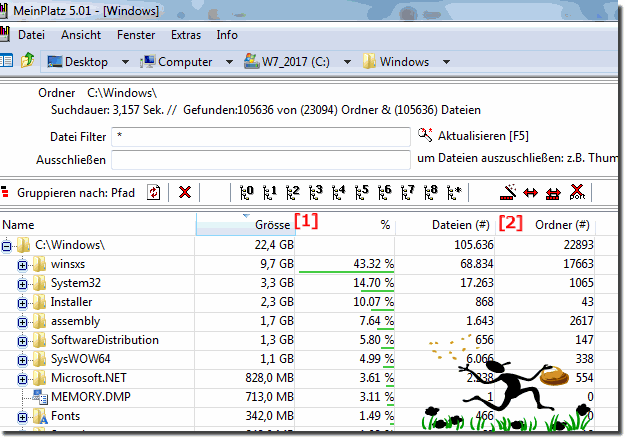The image size is (625, 438).
Task: Open the Extras menu
Action: [x=186, y=35]
